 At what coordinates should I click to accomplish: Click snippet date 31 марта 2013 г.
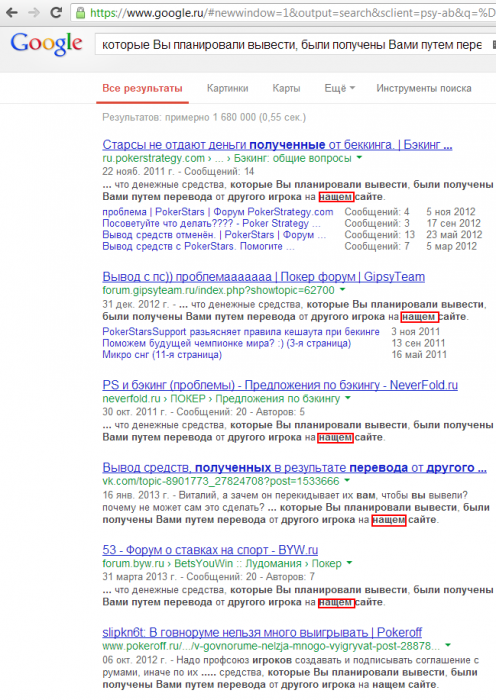(139, 577)
